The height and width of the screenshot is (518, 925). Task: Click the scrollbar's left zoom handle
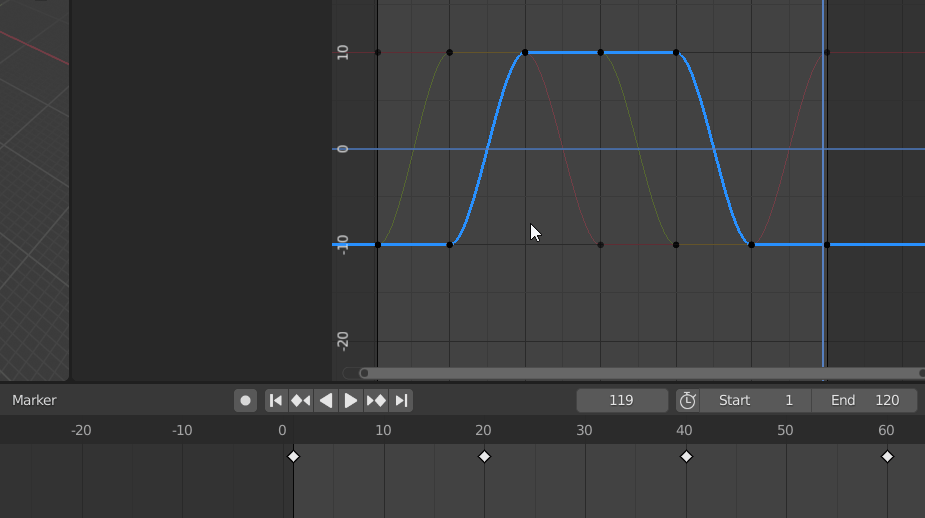click(364, 373)
